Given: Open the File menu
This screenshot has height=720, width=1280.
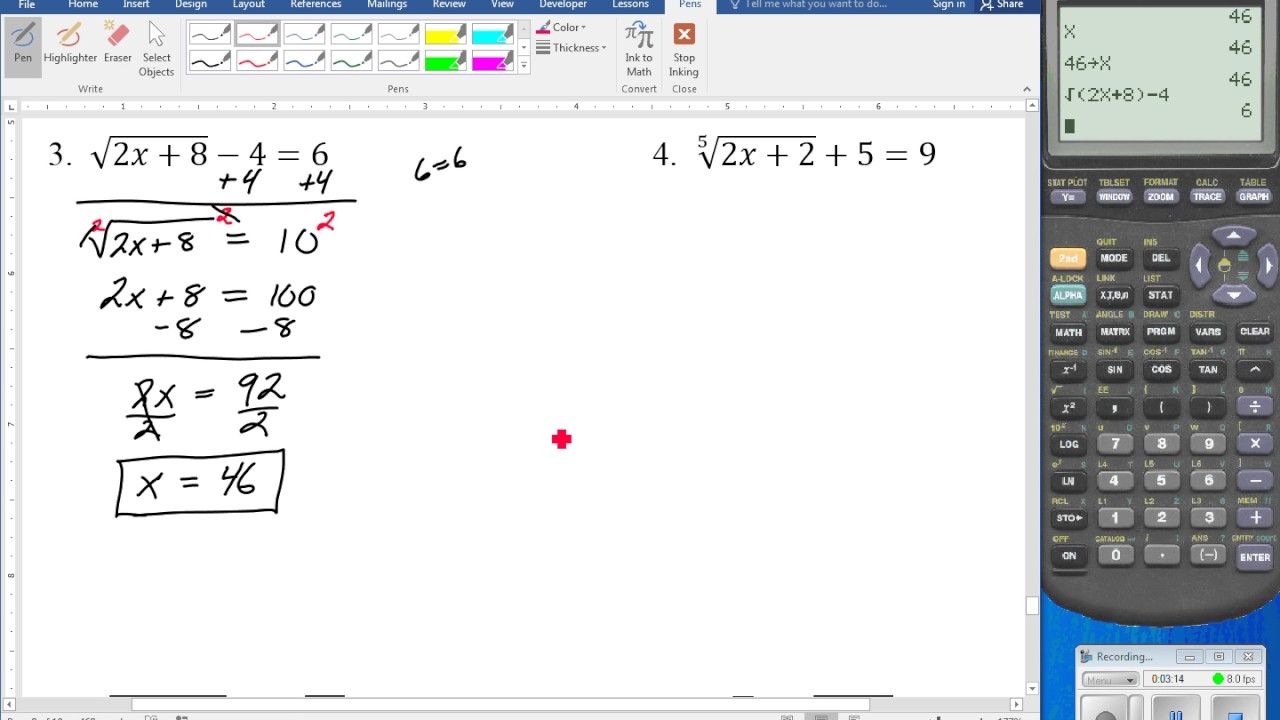Looking at the screenshot, I should (27, 5).
